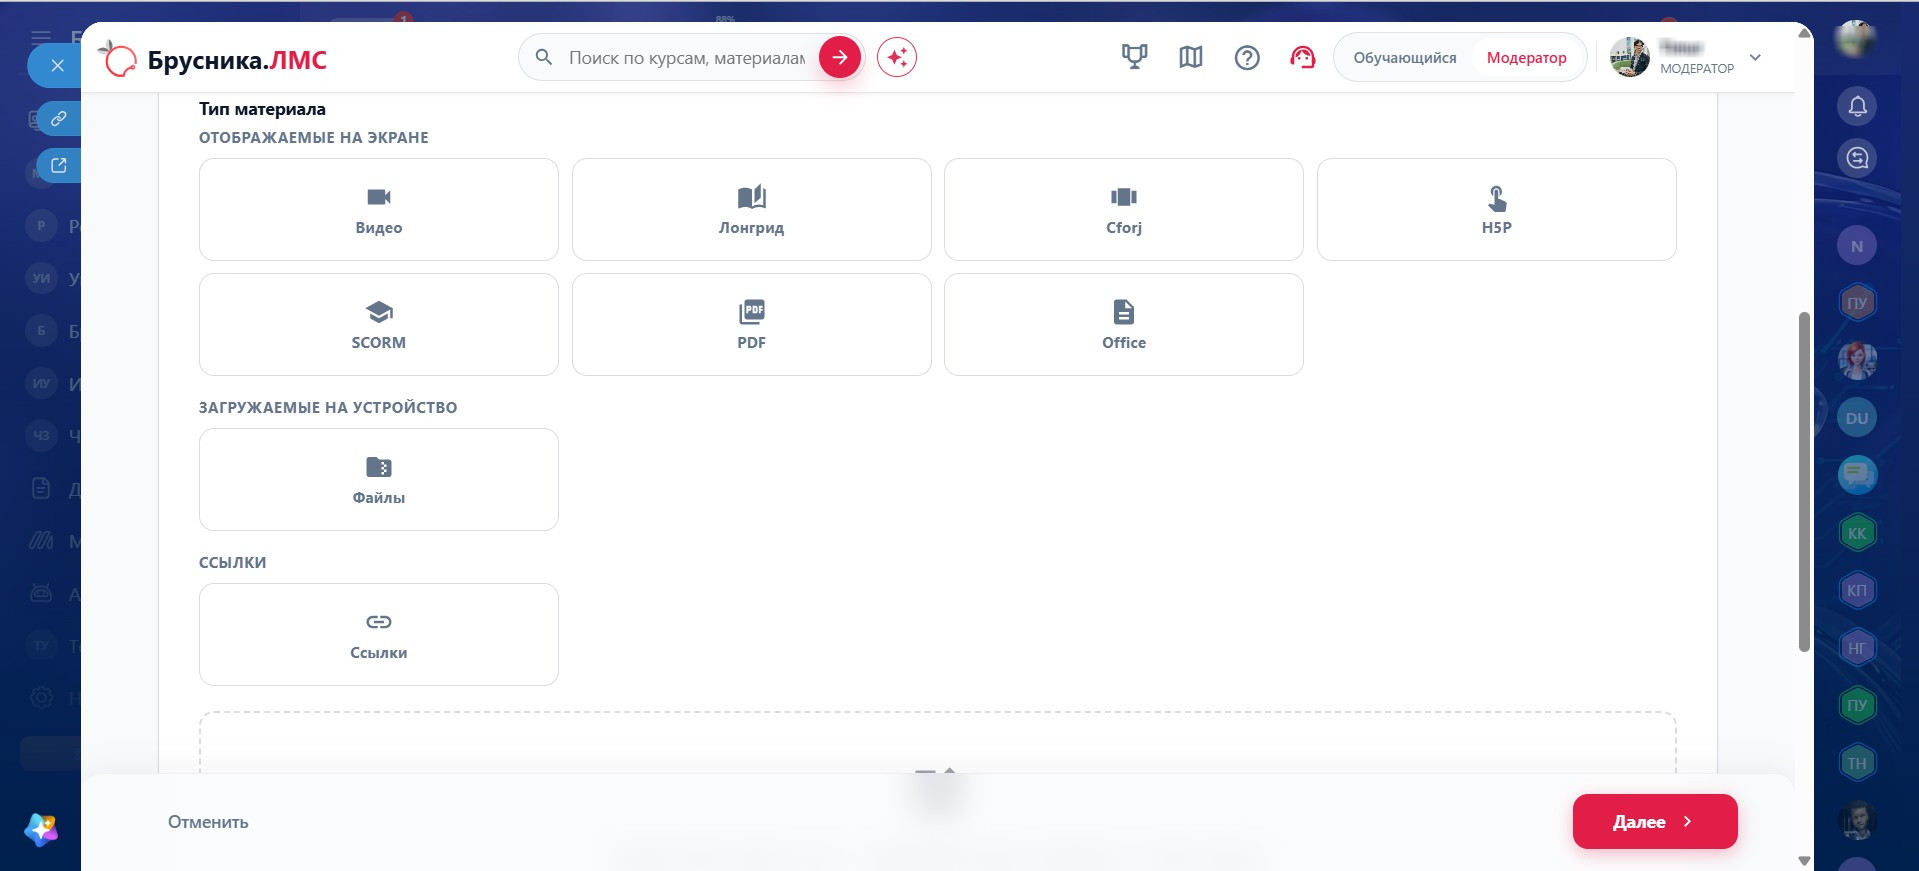1919x871 pixels.
Task: Select the Файлы downloadable type
Action: point(379,480)
